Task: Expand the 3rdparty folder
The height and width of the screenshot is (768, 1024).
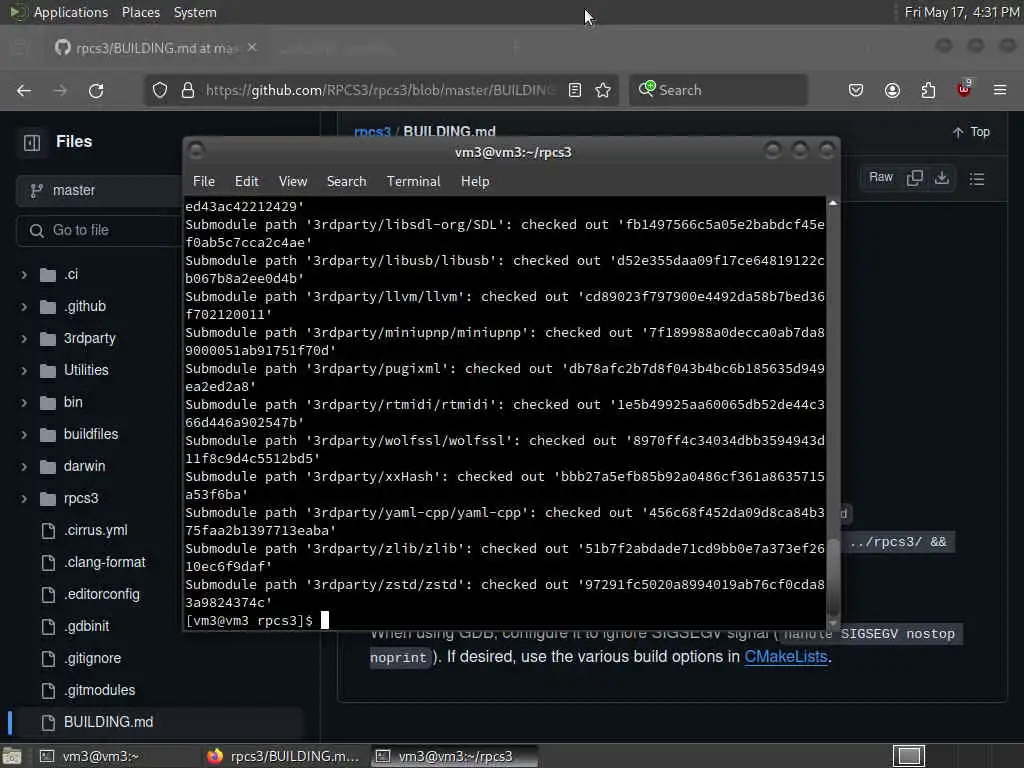Action: point(24,339)
